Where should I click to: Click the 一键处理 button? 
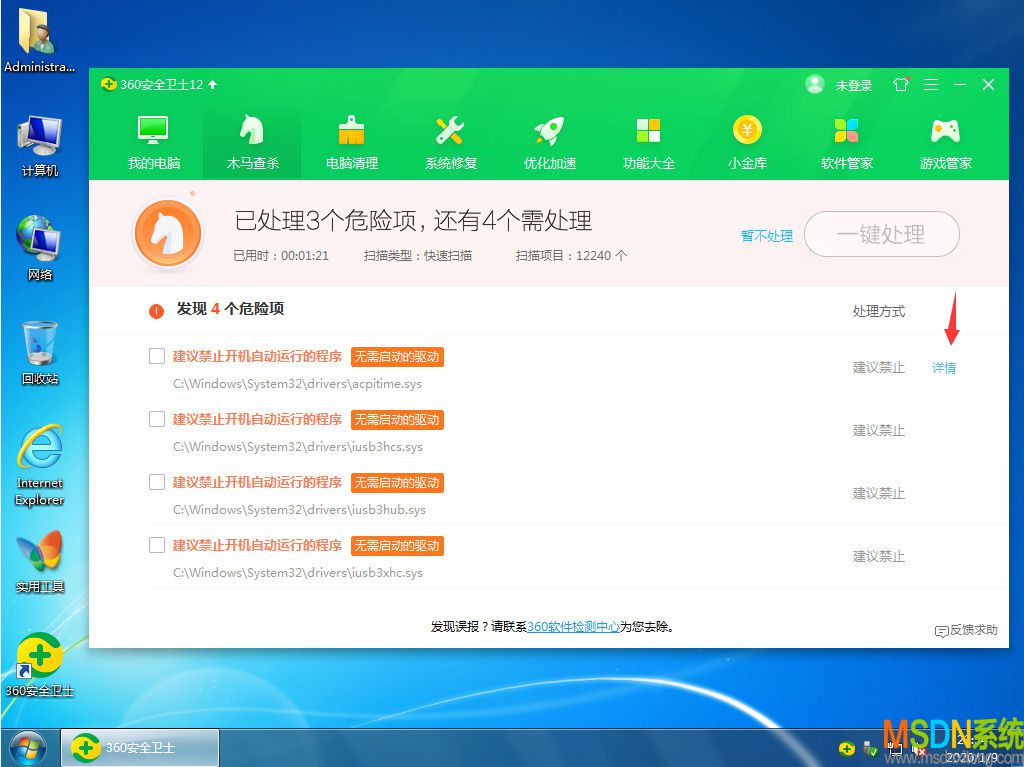point(882,234)
